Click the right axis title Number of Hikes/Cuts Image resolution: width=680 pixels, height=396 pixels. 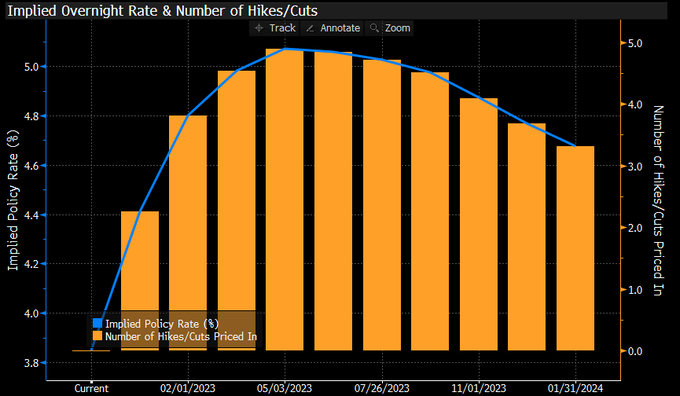tap(658, 200)
